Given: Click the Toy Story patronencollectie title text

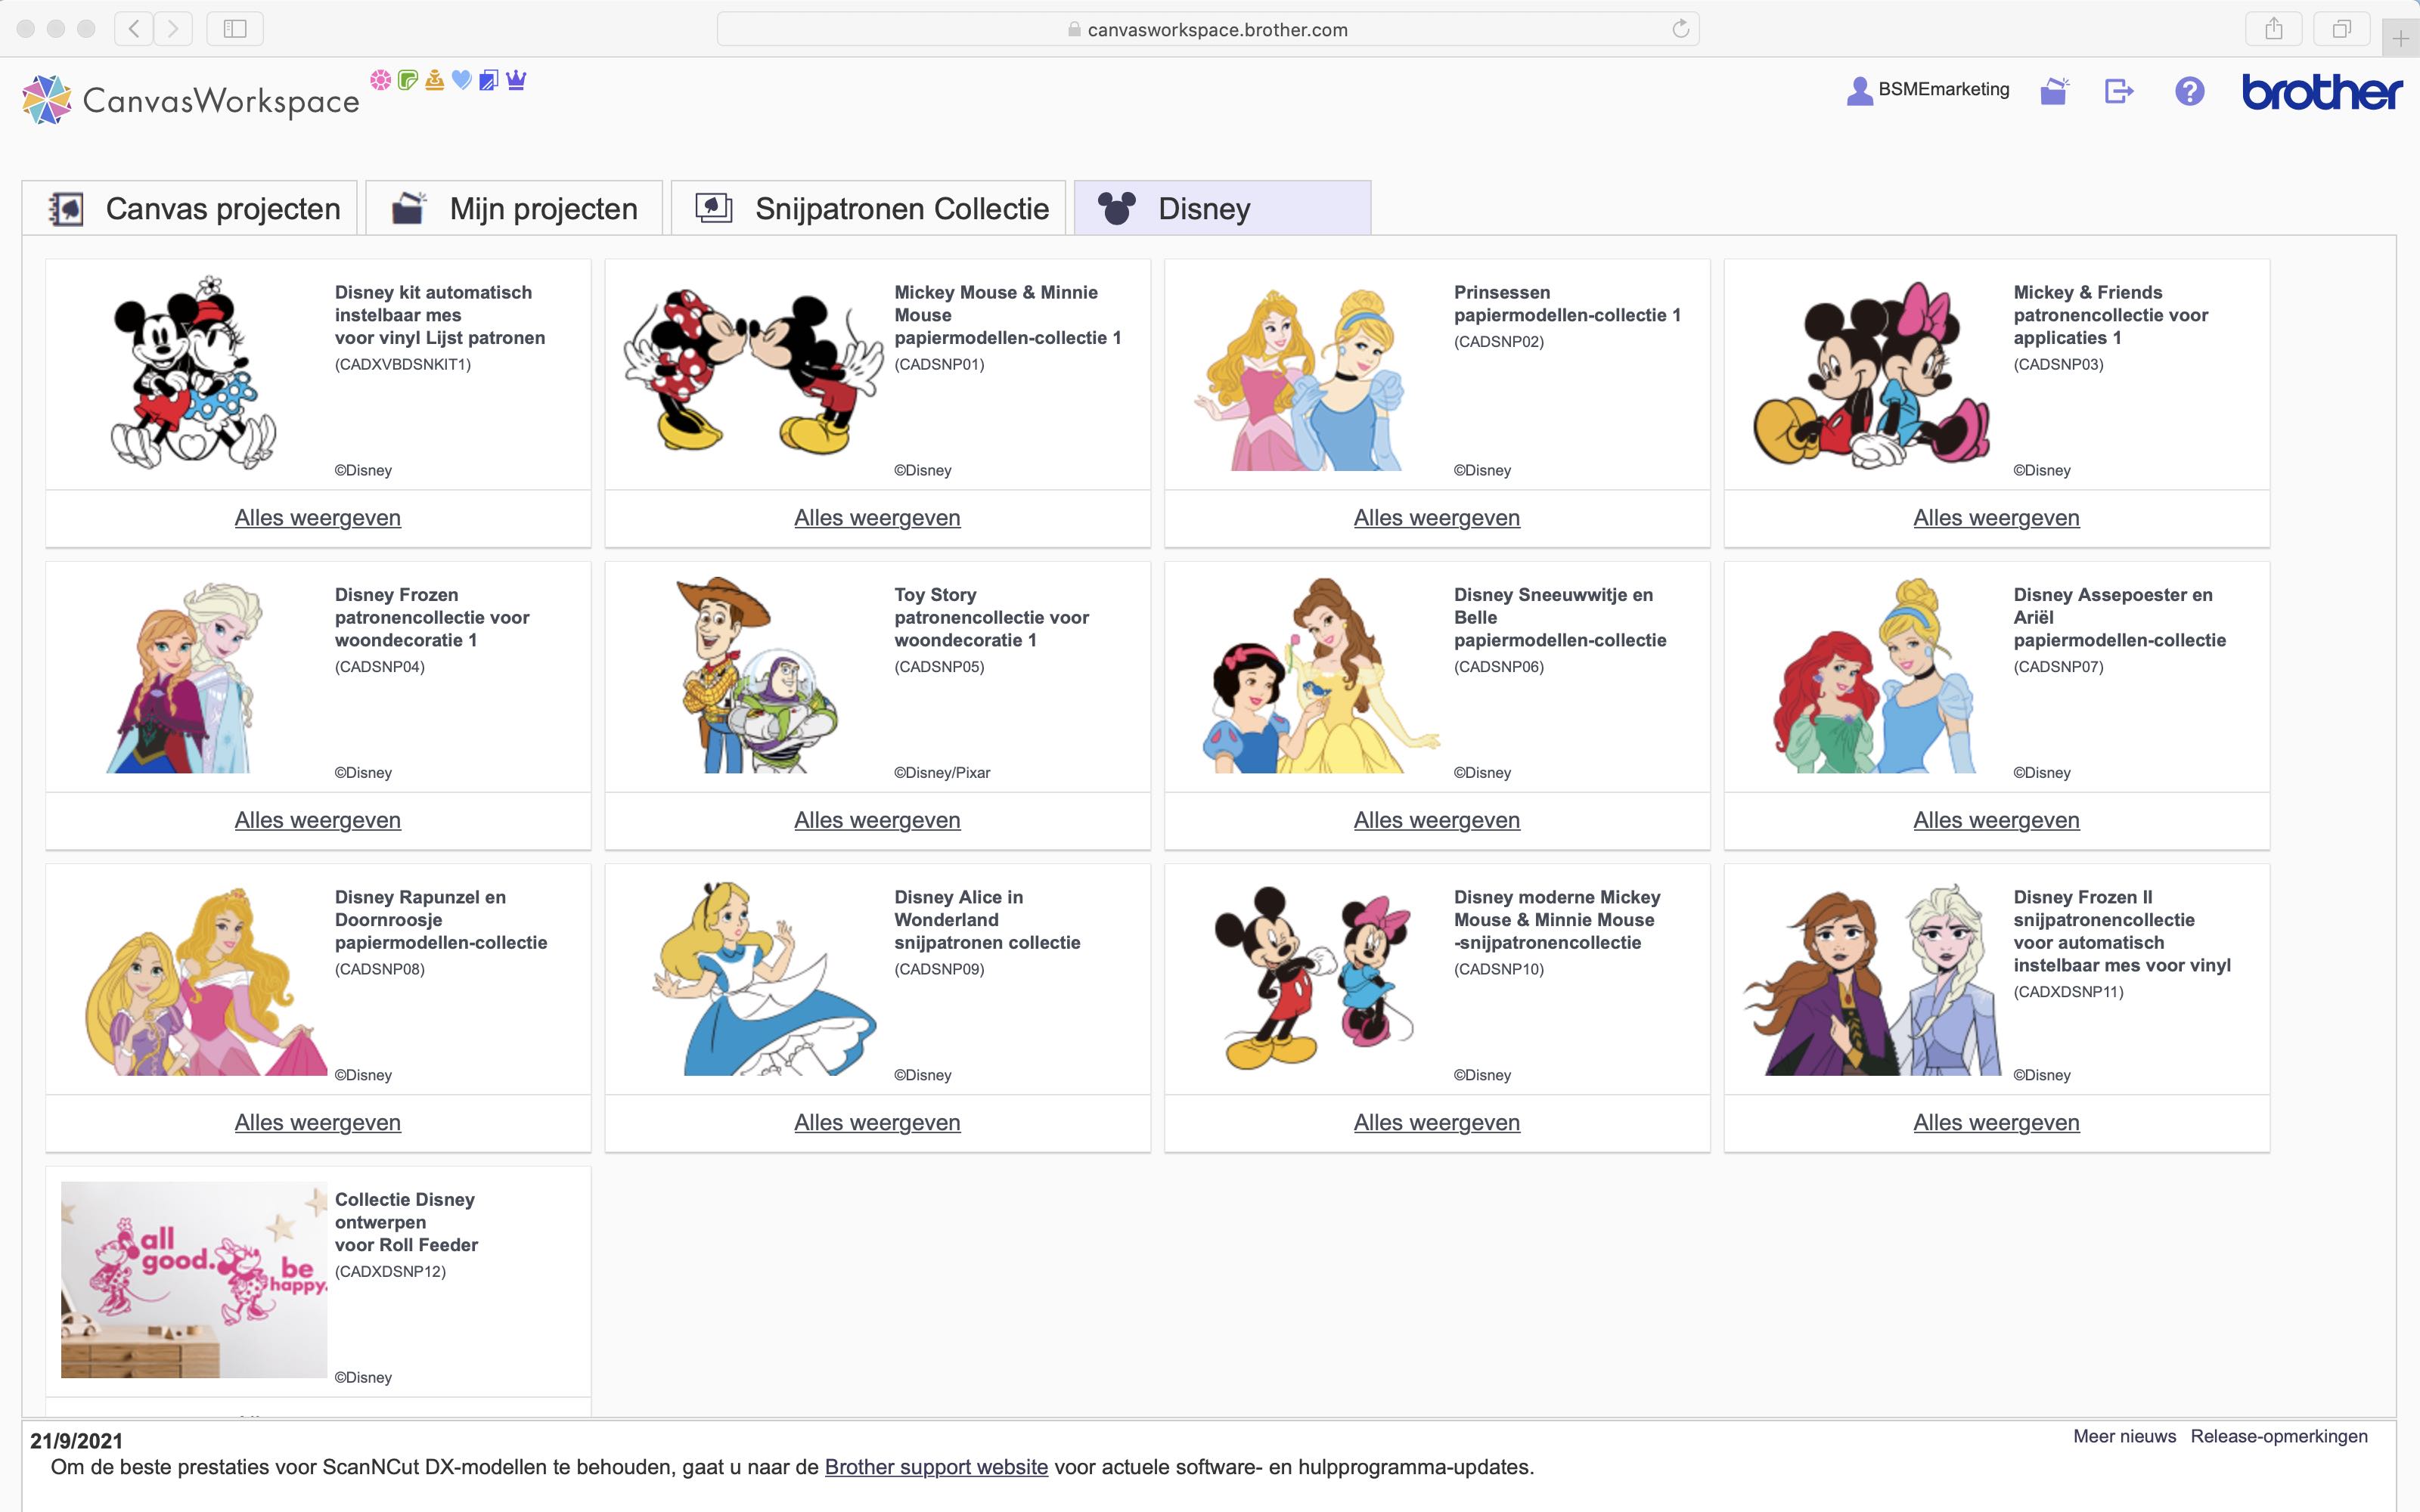Looking at the screenshot, I should point(991,618).
